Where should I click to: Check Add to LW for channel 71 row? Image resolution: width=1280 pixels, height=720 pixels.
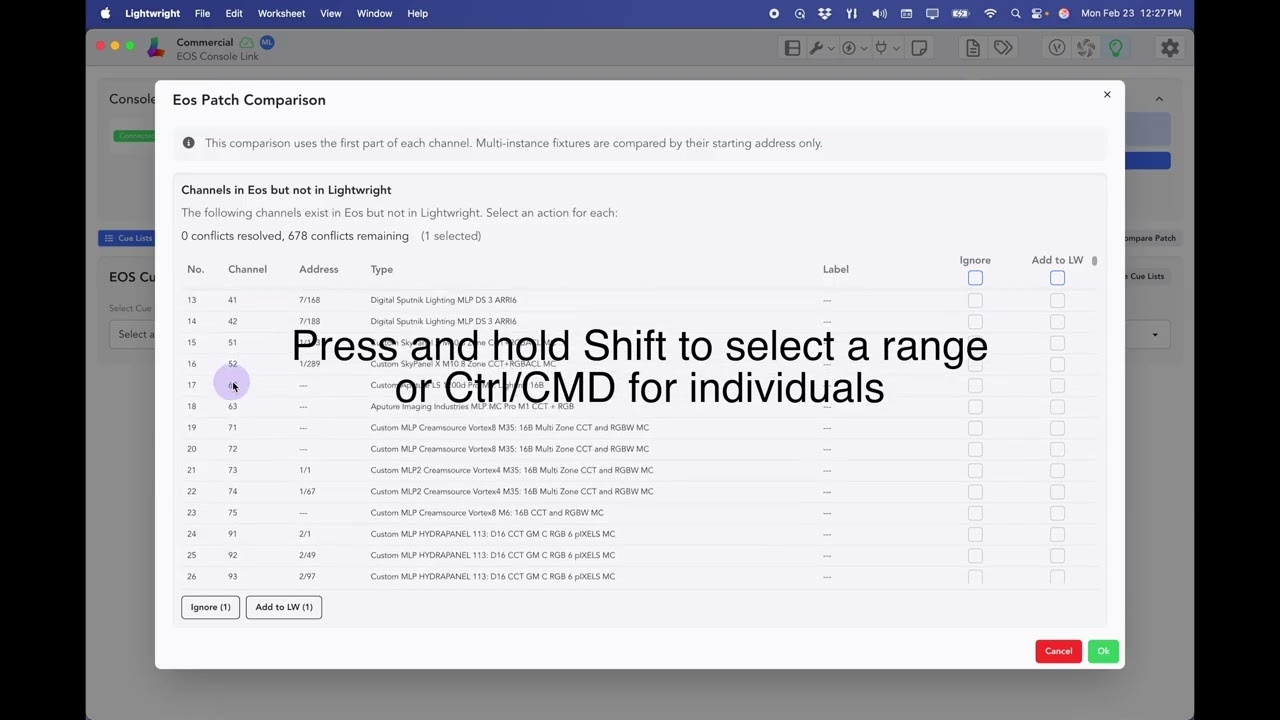pyautogui.click(x=1057, y=428)
